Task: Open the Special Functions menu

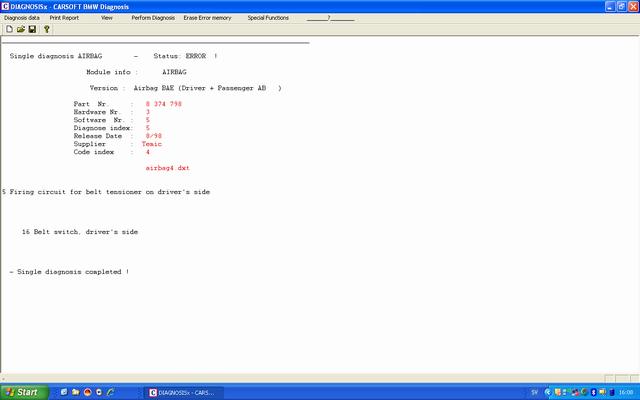Action: coord(269,18)
